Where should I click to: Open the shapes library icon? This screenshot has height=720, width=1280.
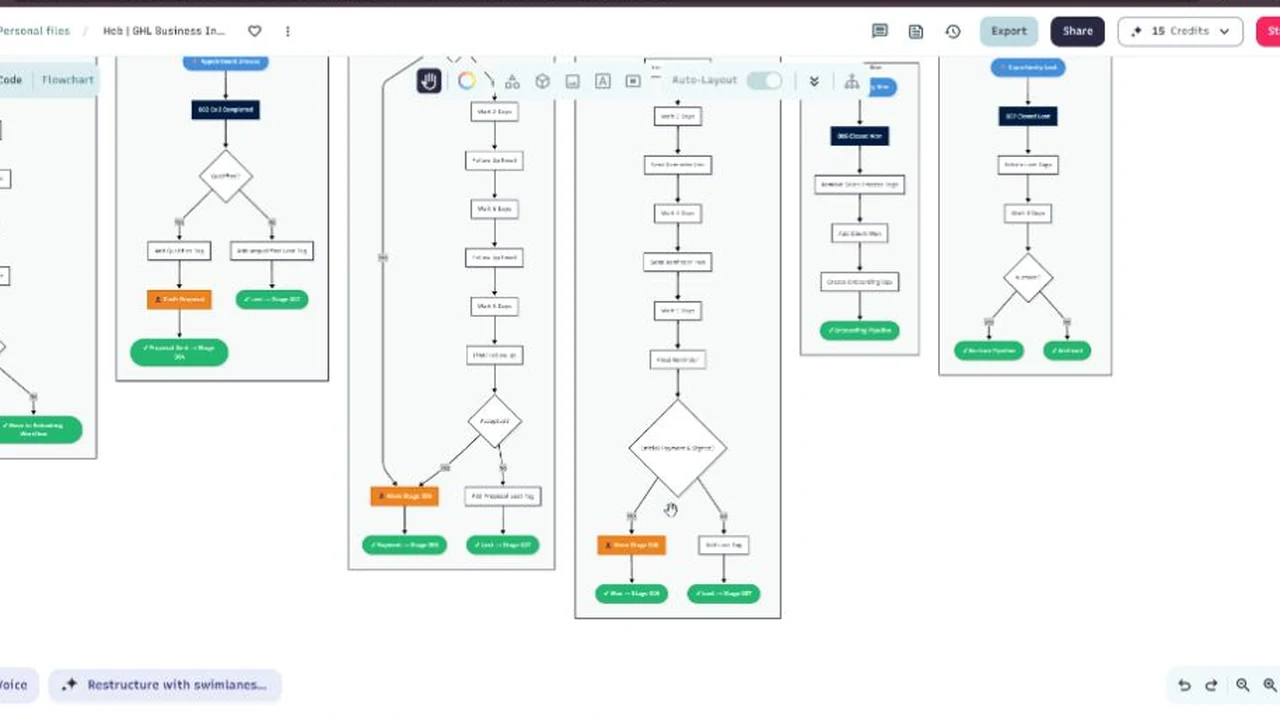click(x=512, y=81)
